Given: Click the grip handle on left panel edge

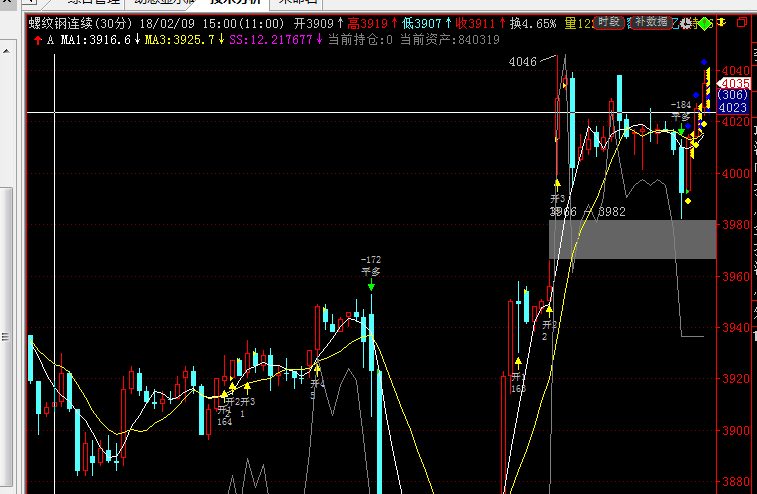Looking at the screenshot, I should click(5, 337).
